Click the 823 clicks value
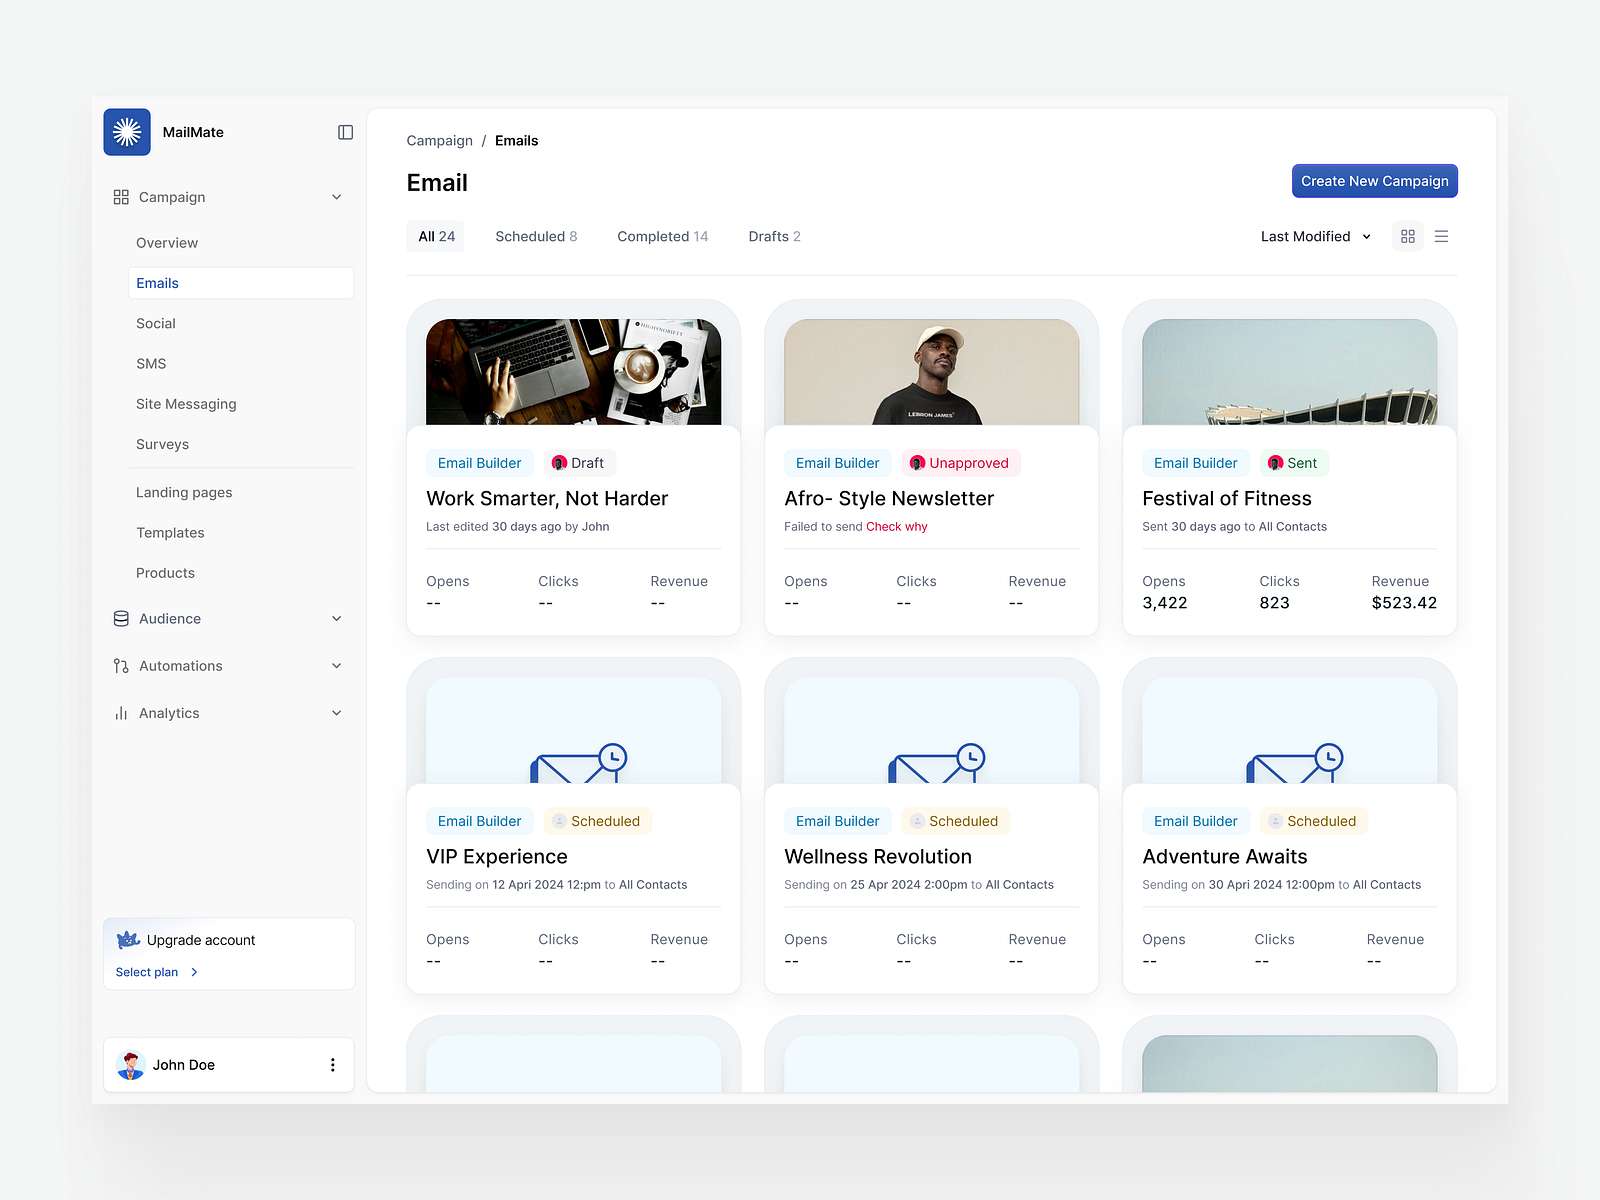1600x1200 pixels. (x=1274, y=603)
